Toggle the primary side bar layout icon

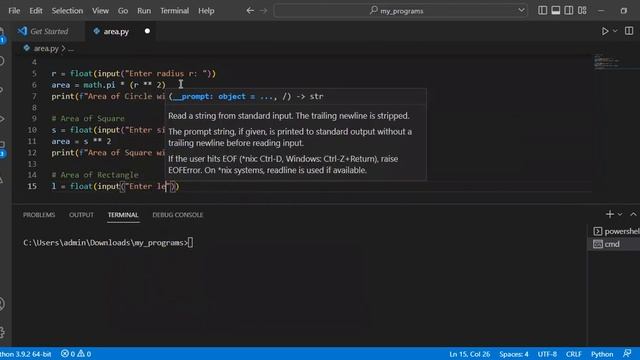(x=542, y=11)
